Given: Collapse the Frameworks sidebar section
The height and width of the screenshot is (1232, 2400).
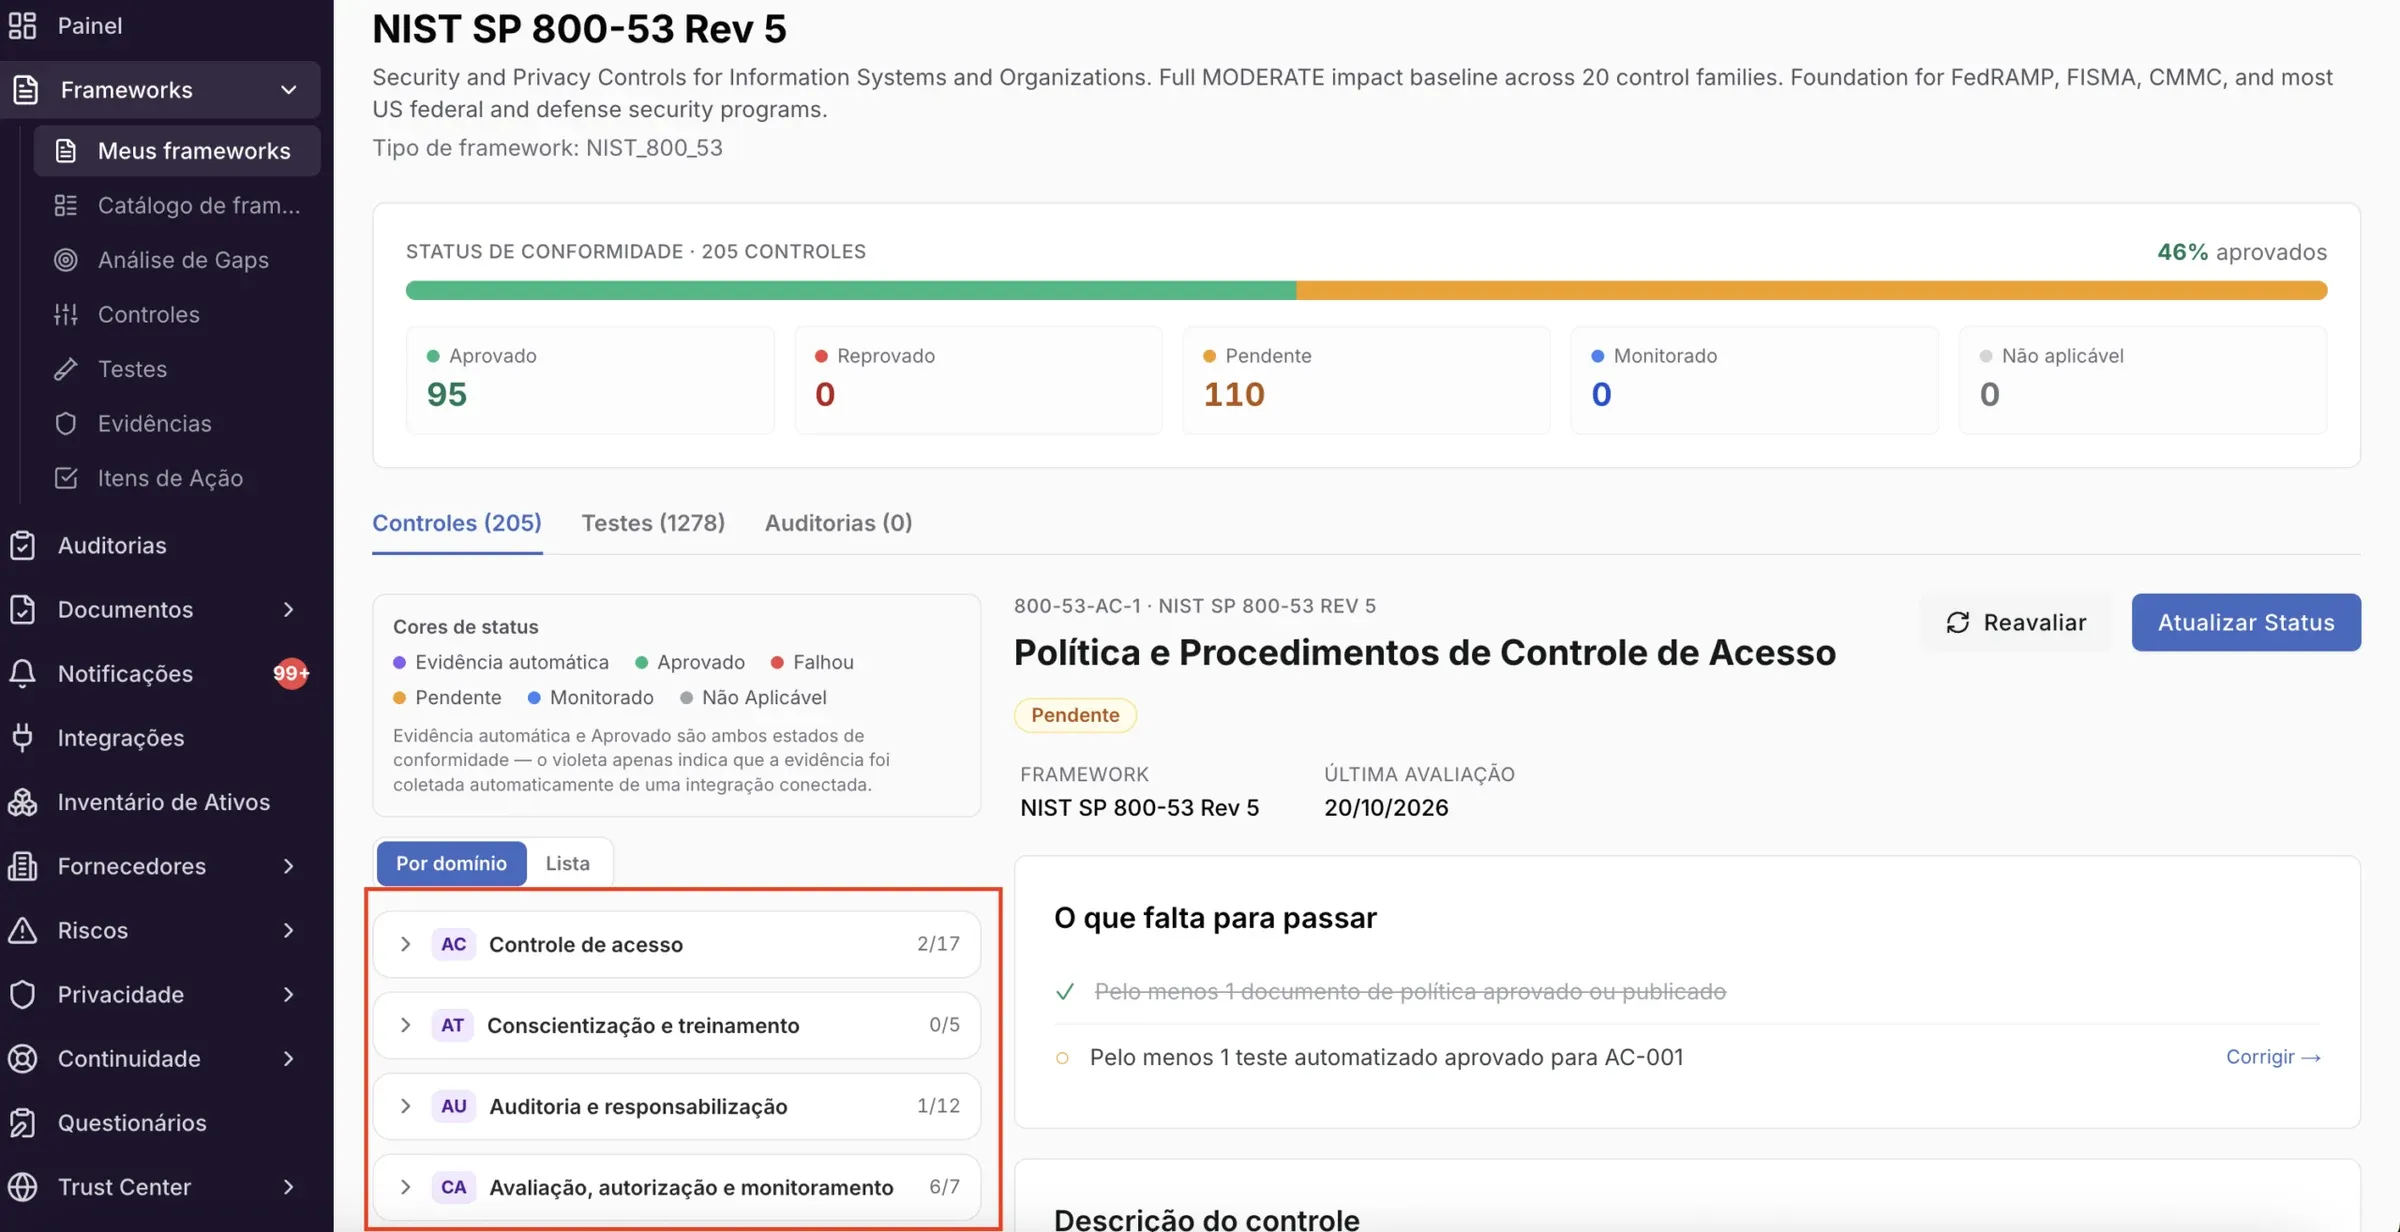Looking at the screenshot, I should point(288,90).
